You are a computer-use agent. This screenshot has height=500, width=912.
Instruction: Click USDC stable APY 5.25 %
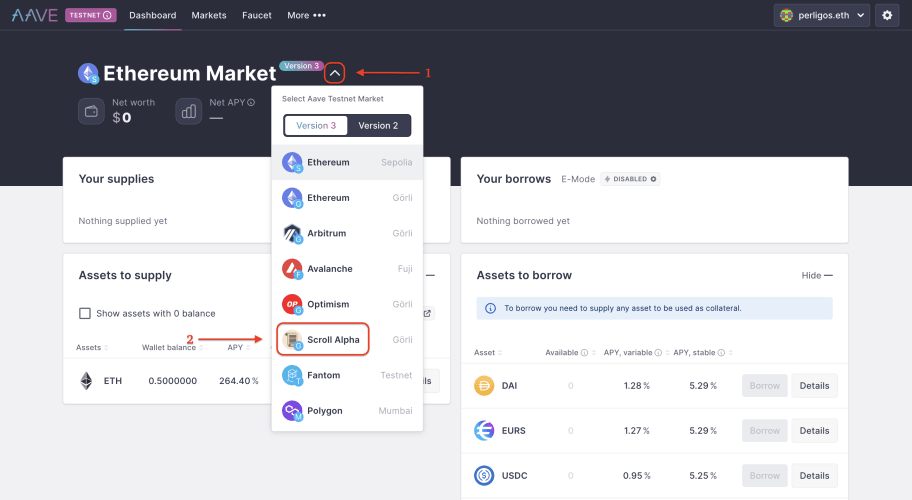(x=703, y=476)
